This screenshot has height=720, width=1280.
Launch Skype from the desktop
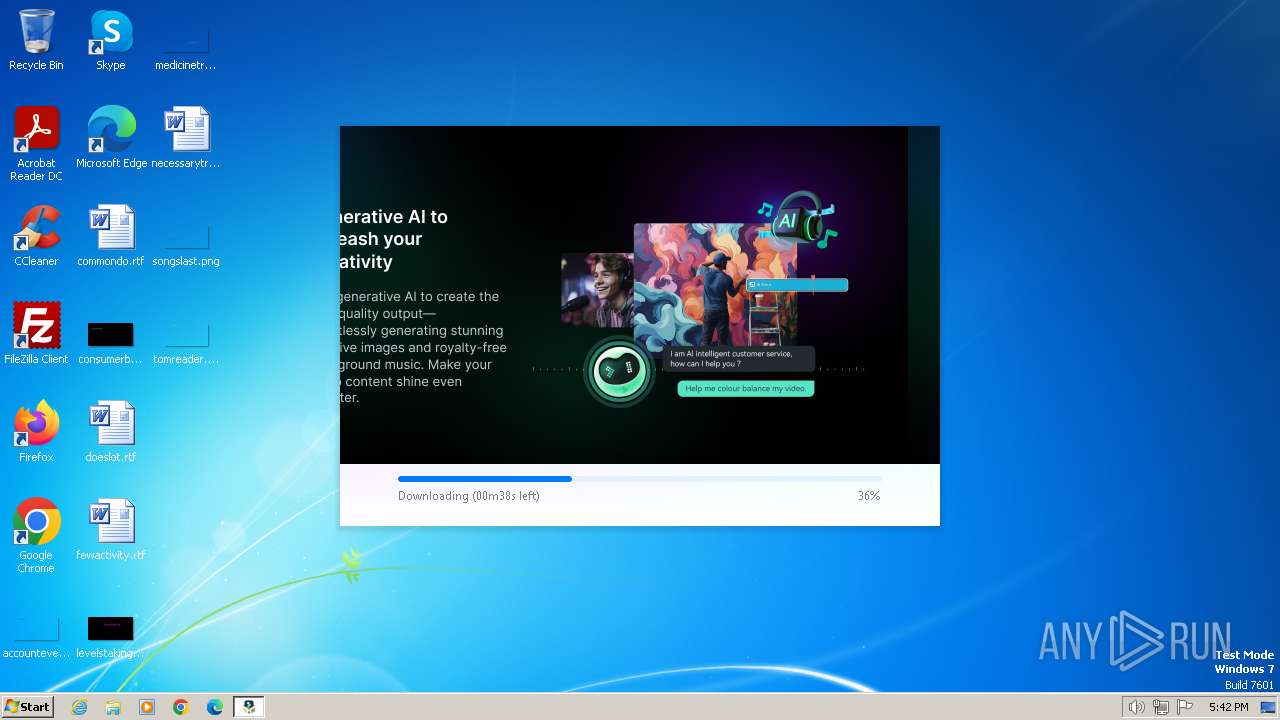click(111, 40)
